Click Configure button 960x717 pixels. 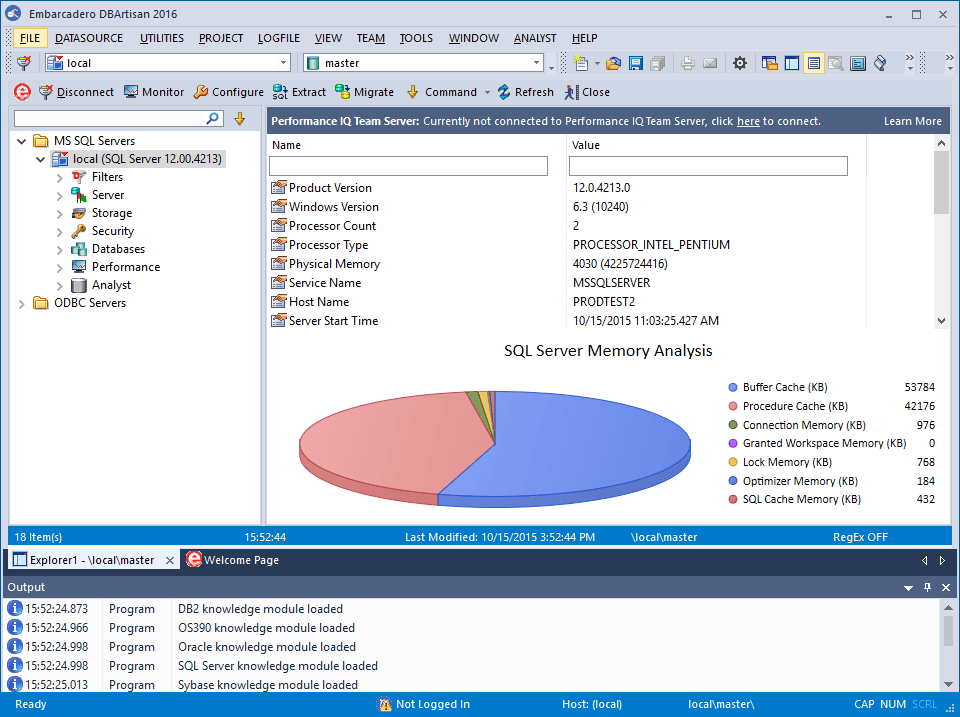coord(228,92)
